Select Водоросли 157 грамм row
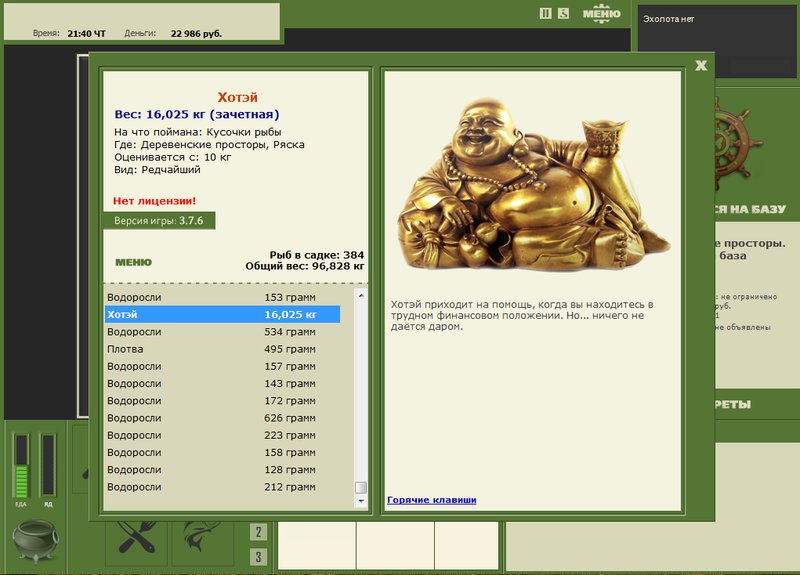Screen dimensions: 800x575 [222, 366]
